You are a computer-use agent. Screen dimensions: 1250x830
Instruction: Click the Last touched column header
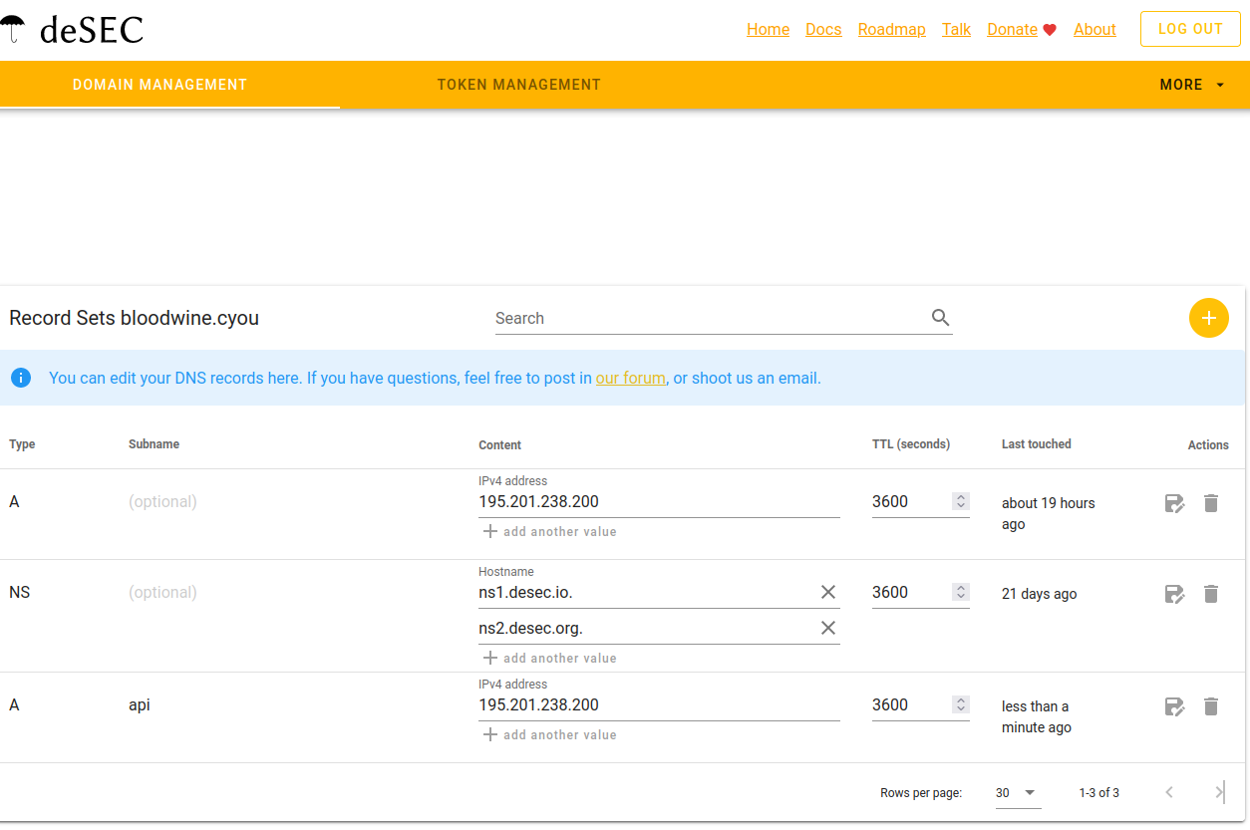coord(1036,444)
